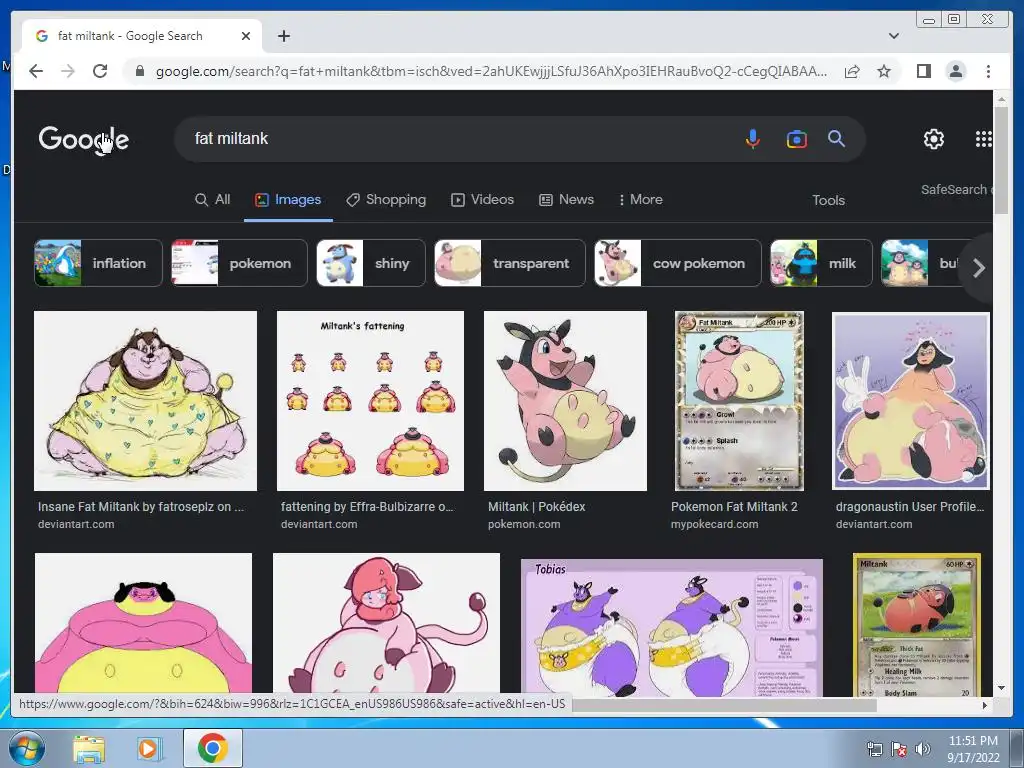Open Chrome three-dot menu
Screen dimensions: 1024x768
click(988, 71)
